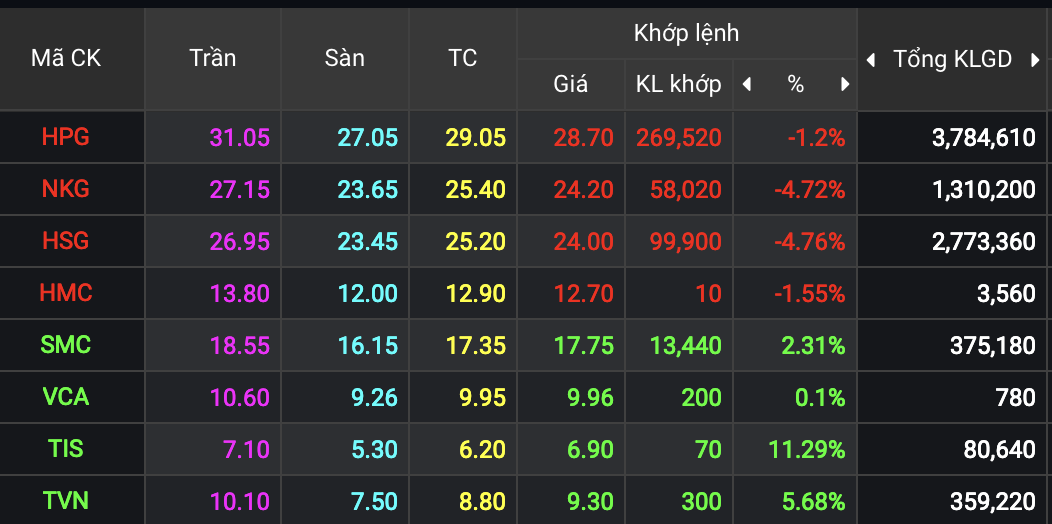Click left arrow beside the % column
1052x524 pixels.
coord(746,85)
